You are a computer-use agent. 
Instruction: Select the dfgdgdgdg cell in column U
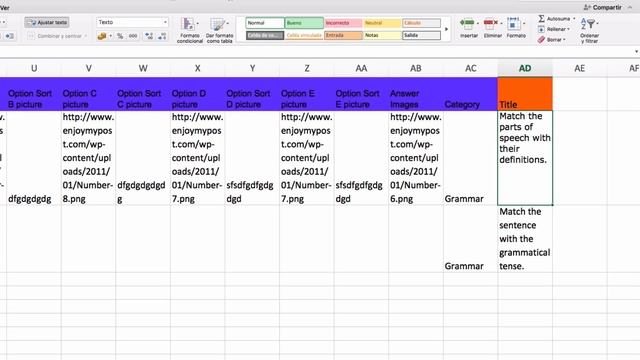point(34,158)
